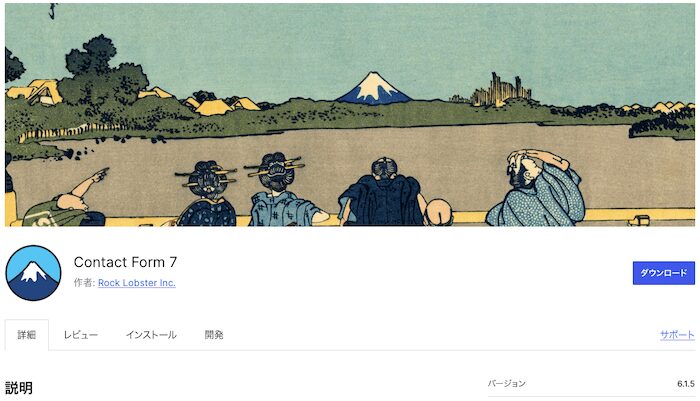The width and height of the screenshot is (700, 401).
Task: Click the 説明 section heading
Action: pos(19,388)
